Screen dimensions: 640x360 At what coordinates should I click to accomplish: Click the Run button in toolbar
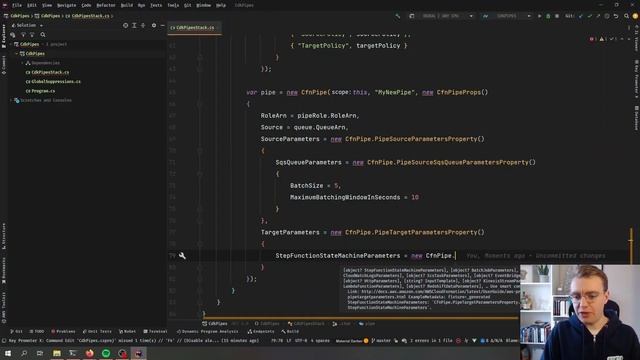coord(540,16)
